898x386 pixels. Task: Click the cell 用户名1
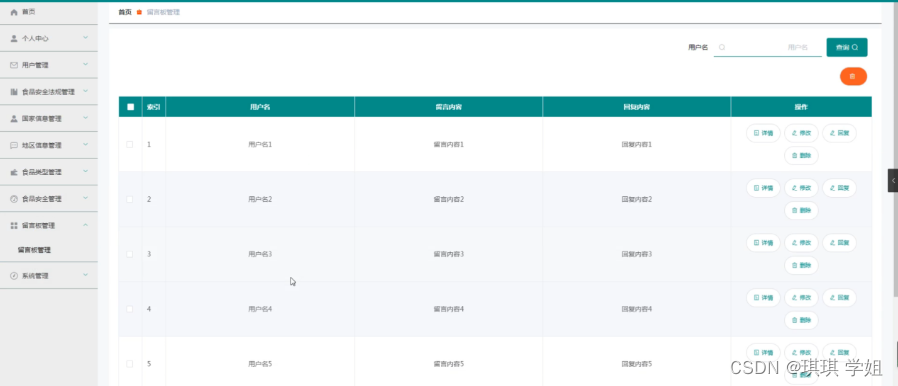(x=260, y=144)
